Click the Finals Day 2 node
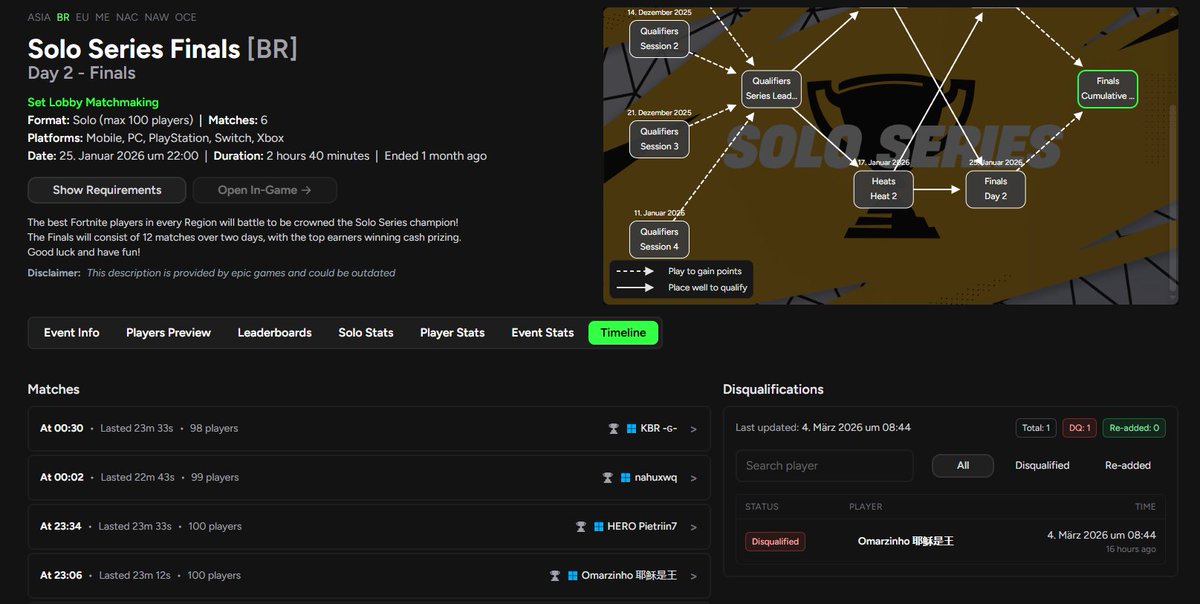 click(x=995, y=189)
